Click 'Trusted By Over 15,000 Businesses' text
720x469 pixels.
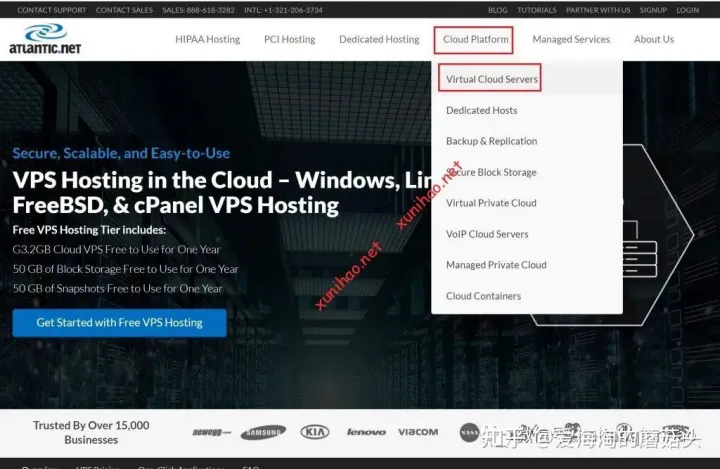pos(91,433)
